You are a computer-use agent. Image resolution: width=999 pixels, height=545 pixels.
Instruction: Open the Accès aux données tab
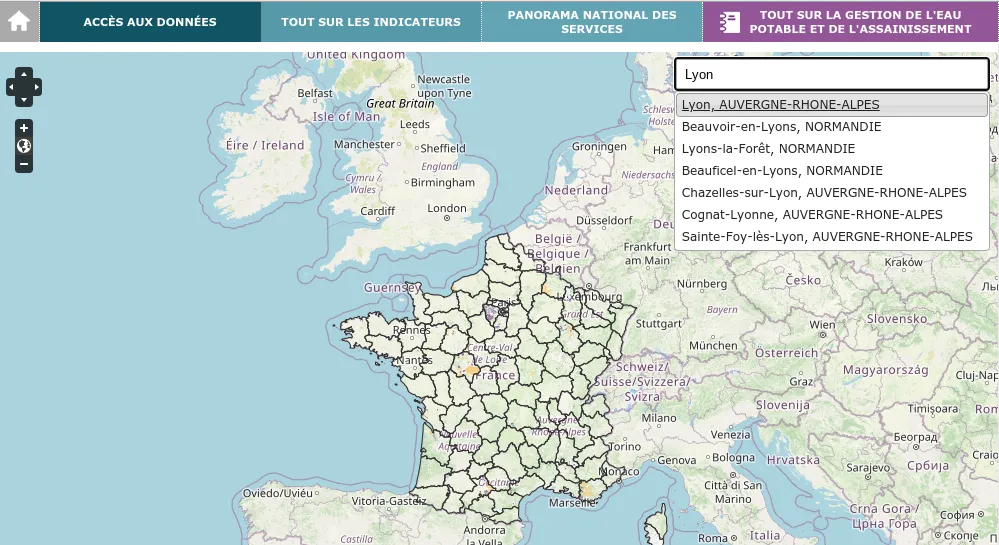[150, 22]
